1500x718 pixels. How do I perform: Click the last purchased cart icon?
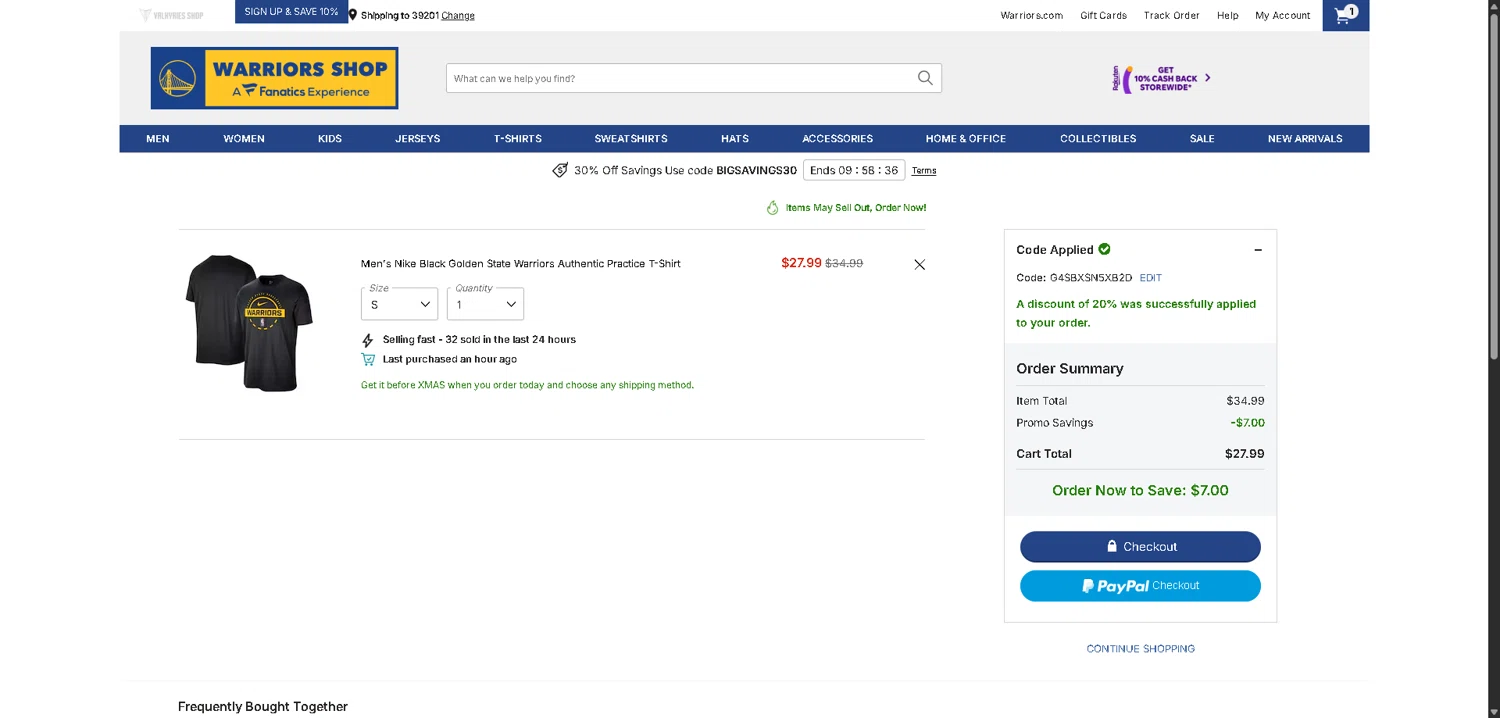[x=368, y=359]
